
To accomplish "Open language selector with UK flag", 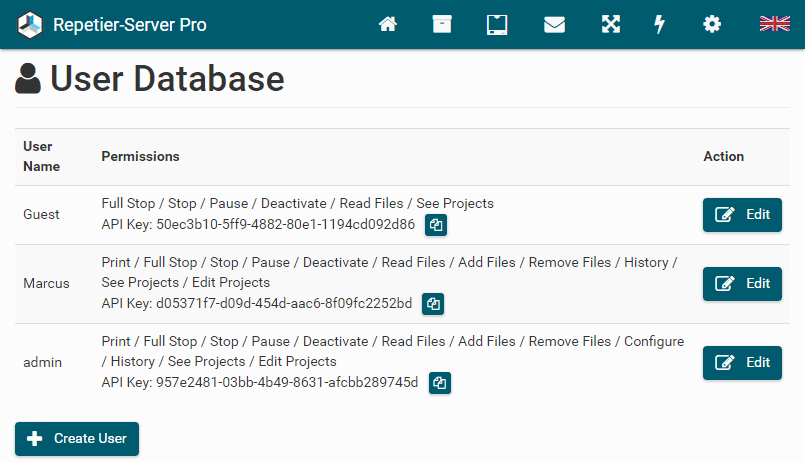I will 774,24.
